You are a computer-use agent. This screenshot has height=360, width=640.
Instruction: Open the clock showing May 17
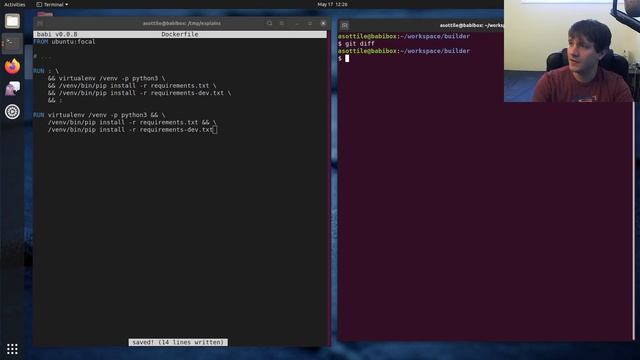click(x=332, y=4)
